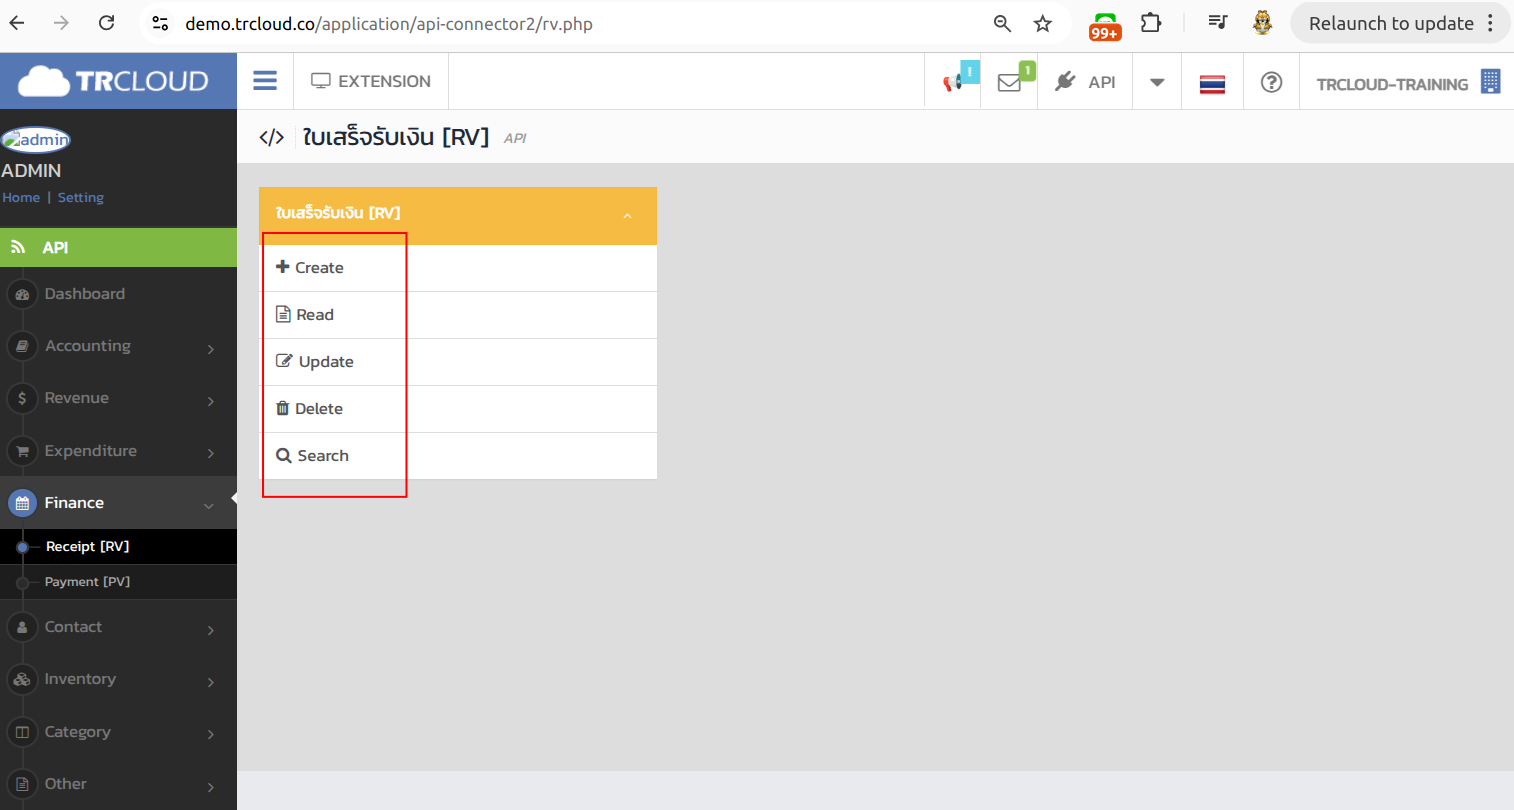Open the API plug menu in header
1514x810 pixels.
[x=1085, y=82]
